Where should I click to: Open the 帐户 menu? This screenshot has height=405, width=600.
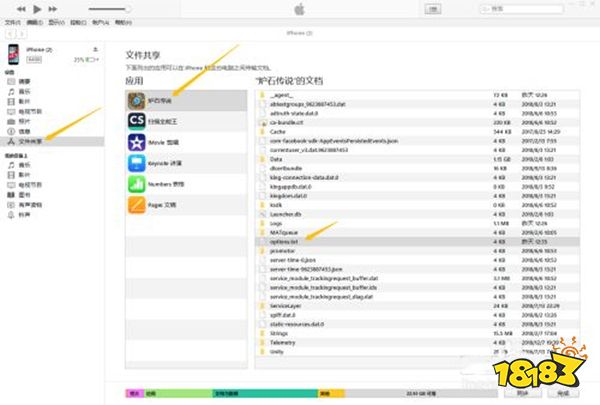click(x=100, y=23)
